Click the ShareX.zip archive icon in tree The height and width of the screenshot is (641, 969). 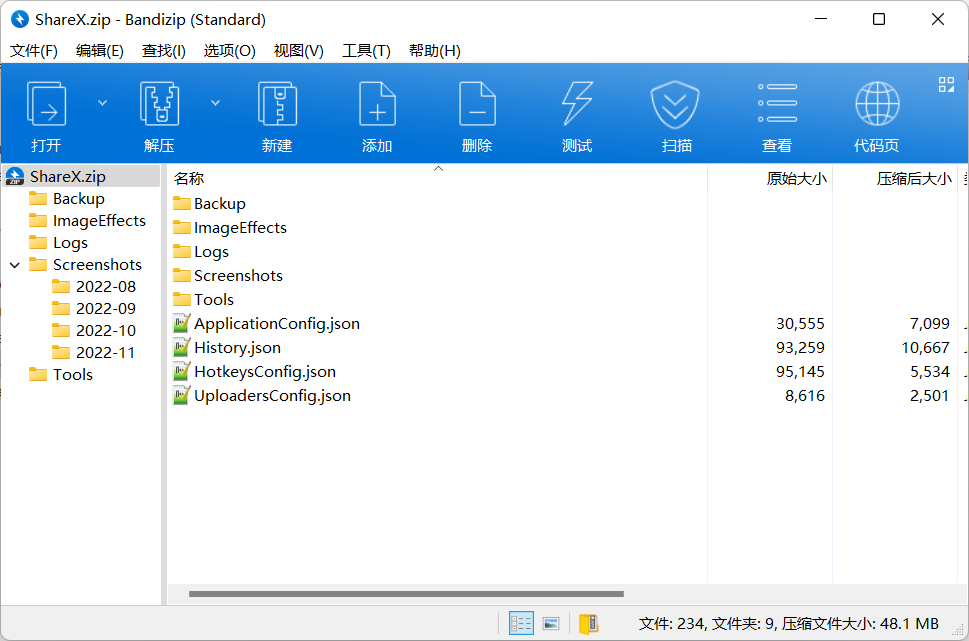[15, 177]
